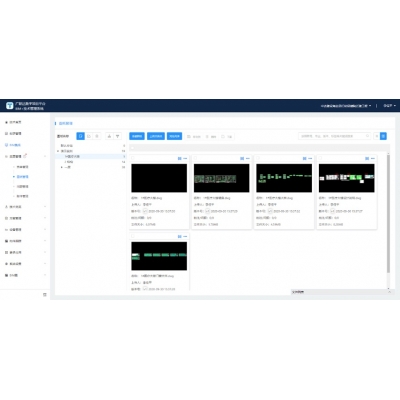The image size is (400, 400).
Task: Select the highlighted blue folder-view icon above the tree
Action: tap(80, 136)
